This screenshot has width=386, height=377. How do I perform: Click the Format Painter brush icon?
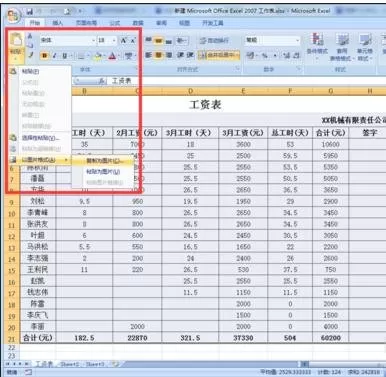30,55
